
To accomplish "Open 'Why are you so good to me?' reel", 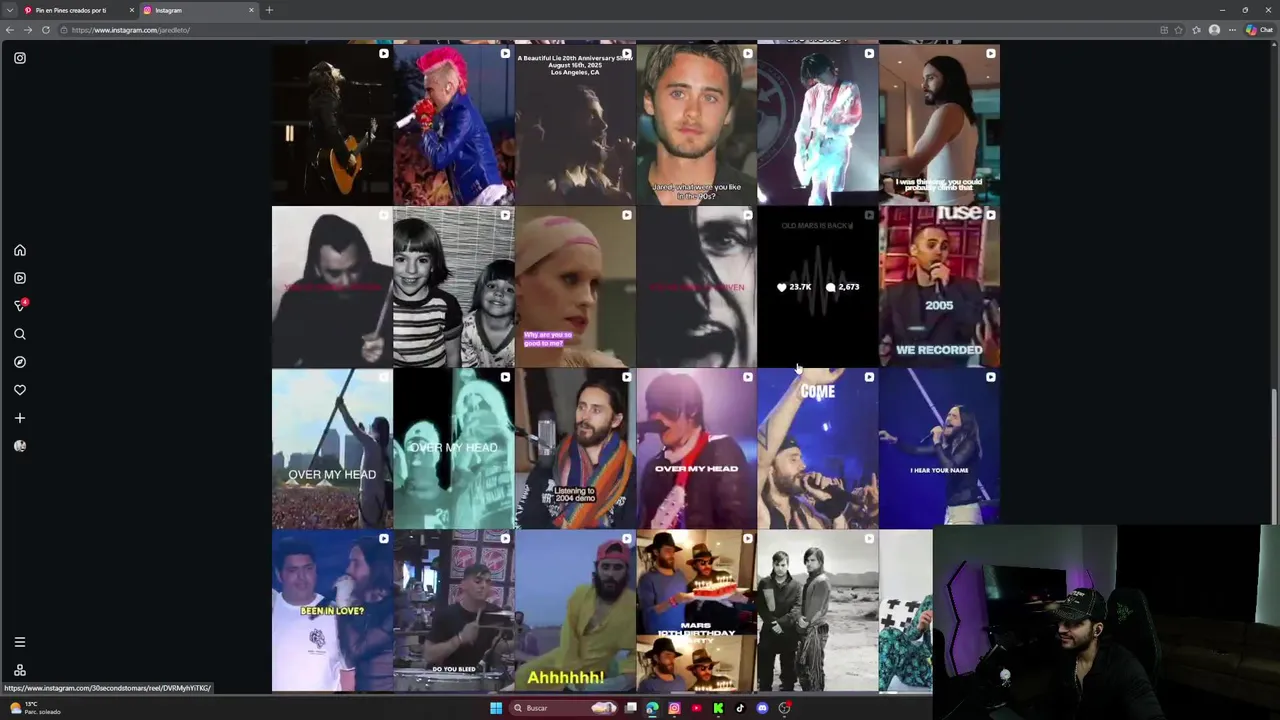I will click(575, 287).
